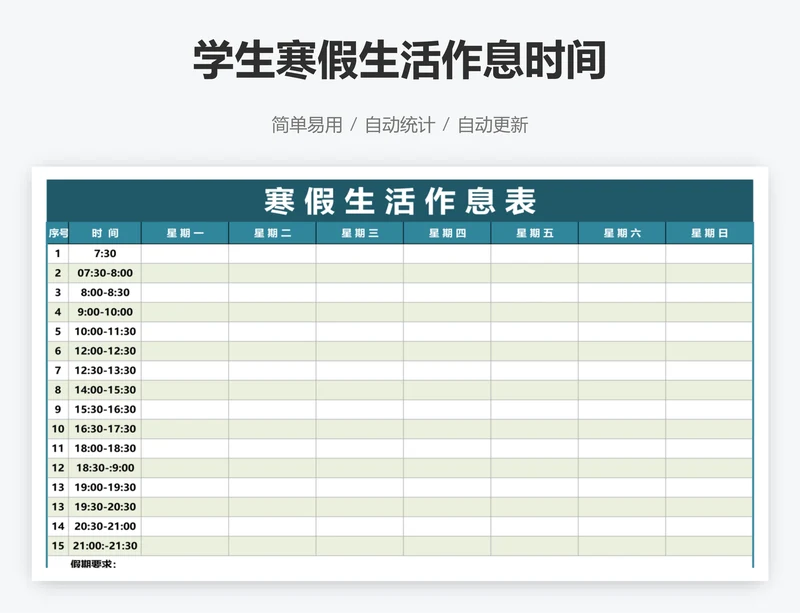Select 序号 cell for the 18:00-18:30 row

tap(58, 449)
